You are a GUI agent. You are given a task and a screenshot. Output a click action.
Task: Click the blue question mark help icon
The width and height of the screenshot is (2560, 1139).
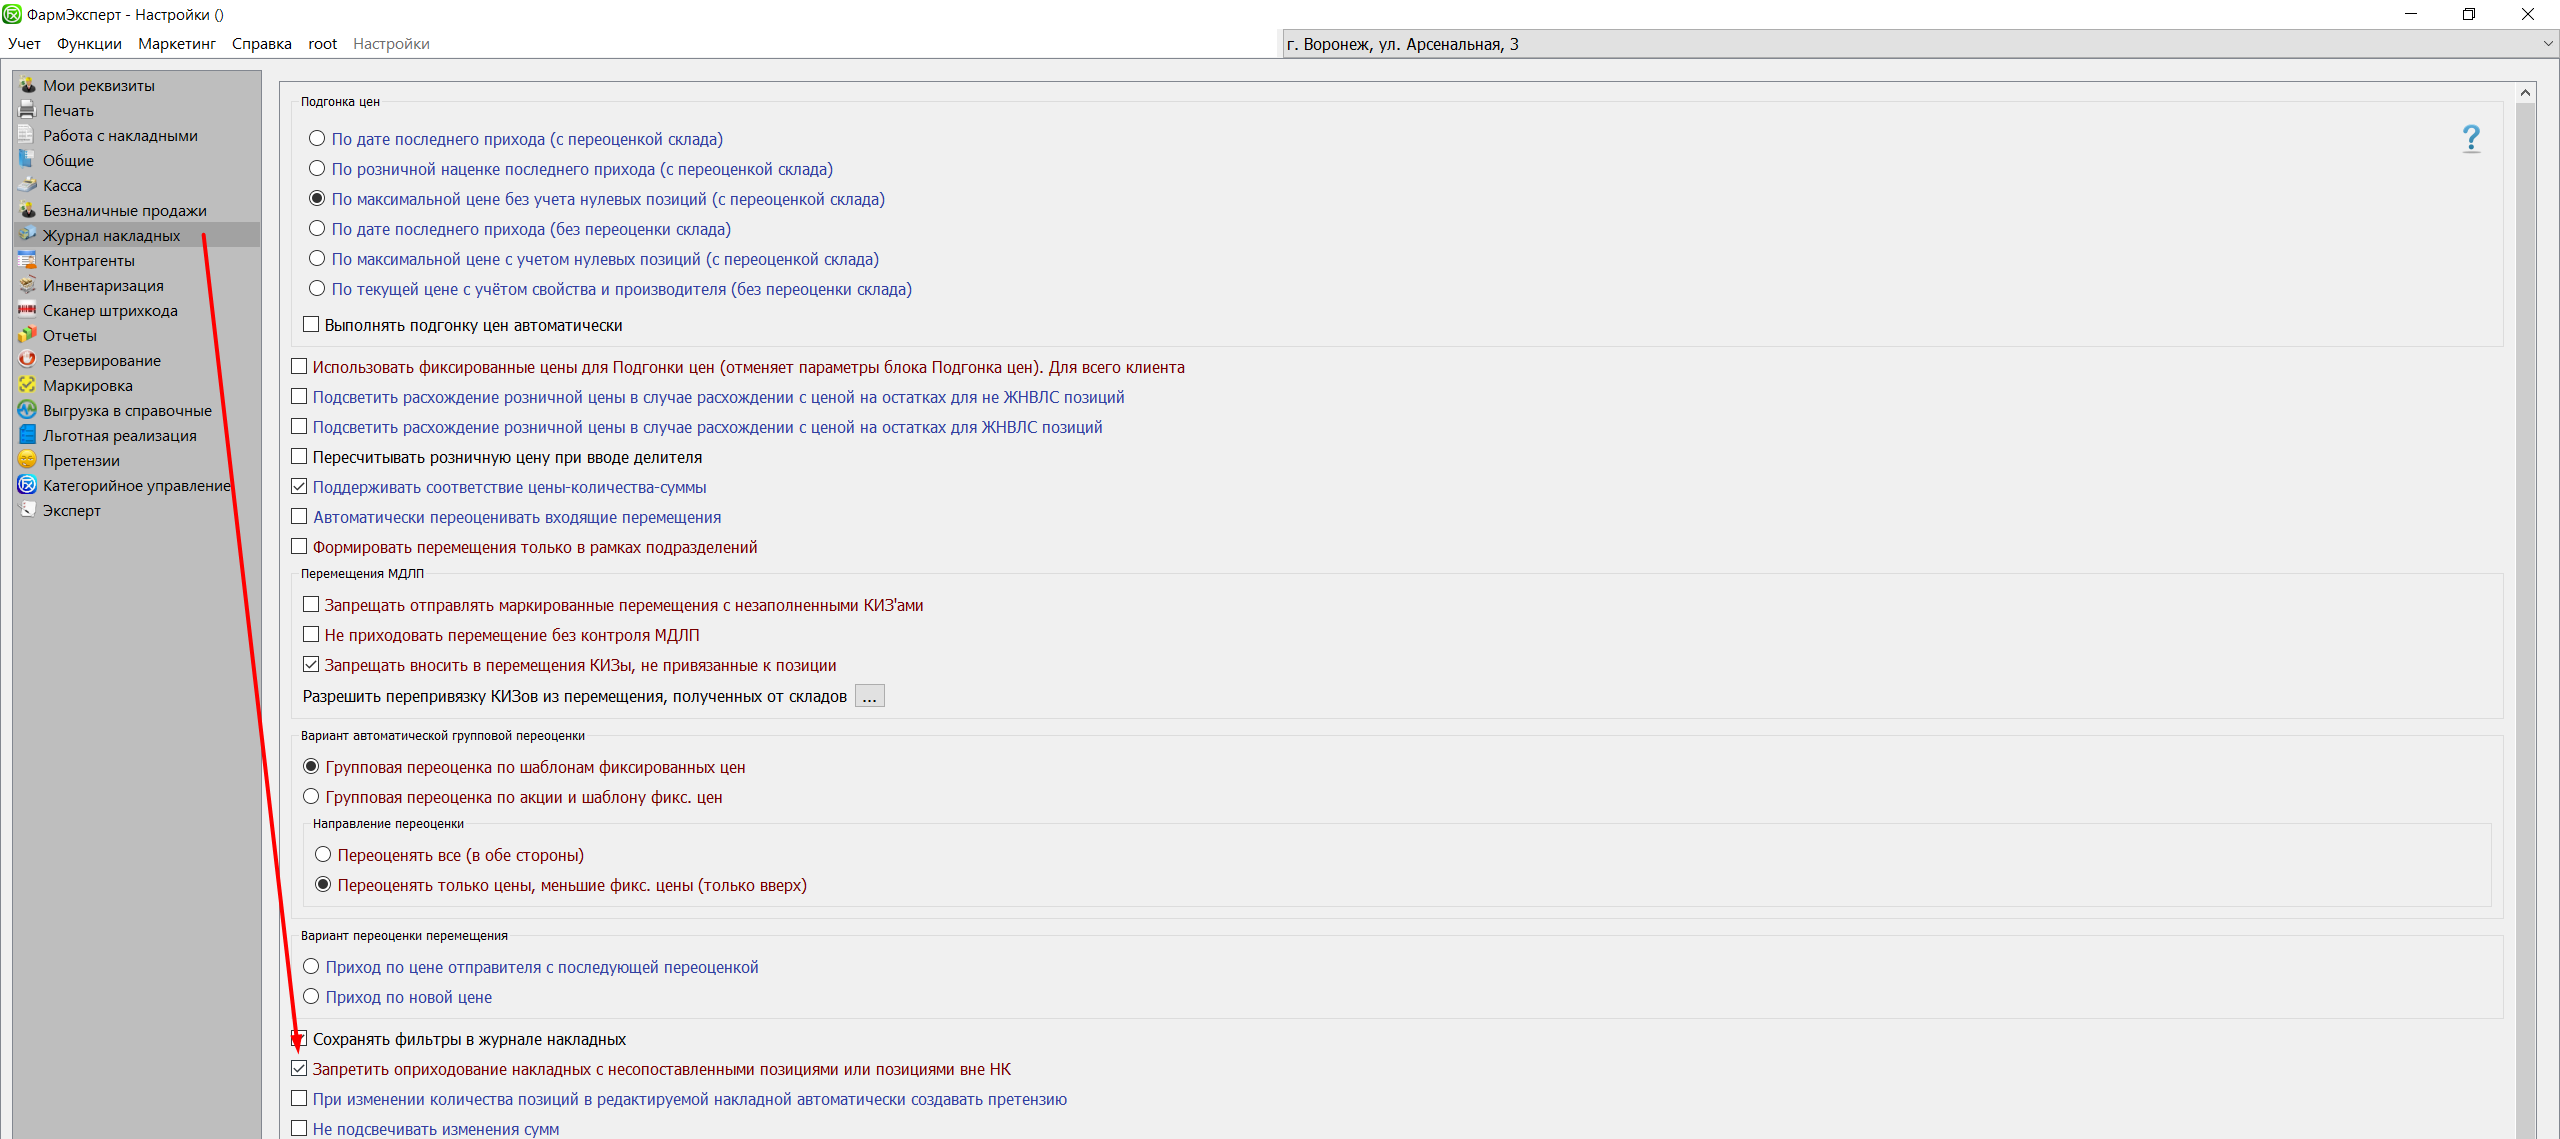point(2471,138)
